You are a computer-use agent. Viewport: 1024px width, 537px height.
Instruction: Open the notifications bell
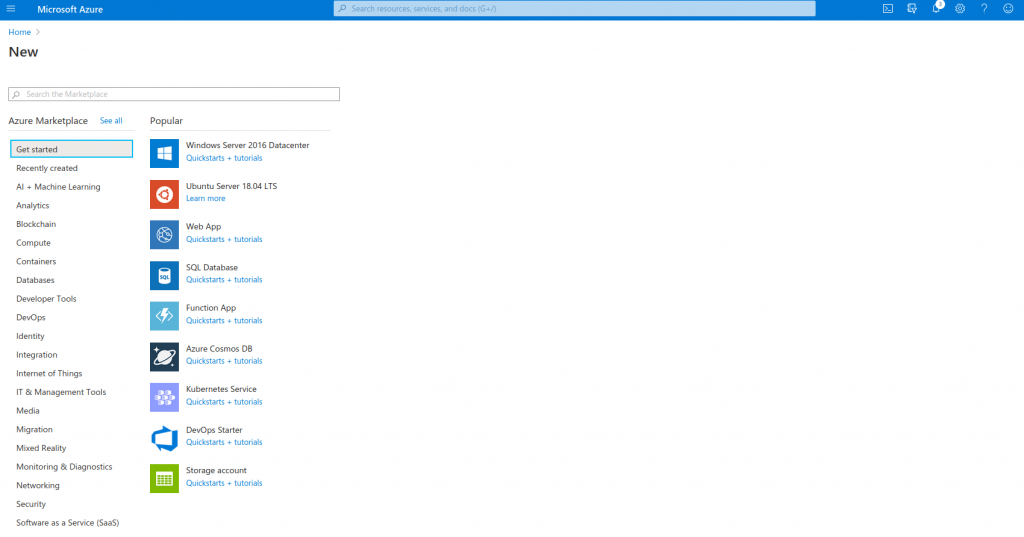936,8
